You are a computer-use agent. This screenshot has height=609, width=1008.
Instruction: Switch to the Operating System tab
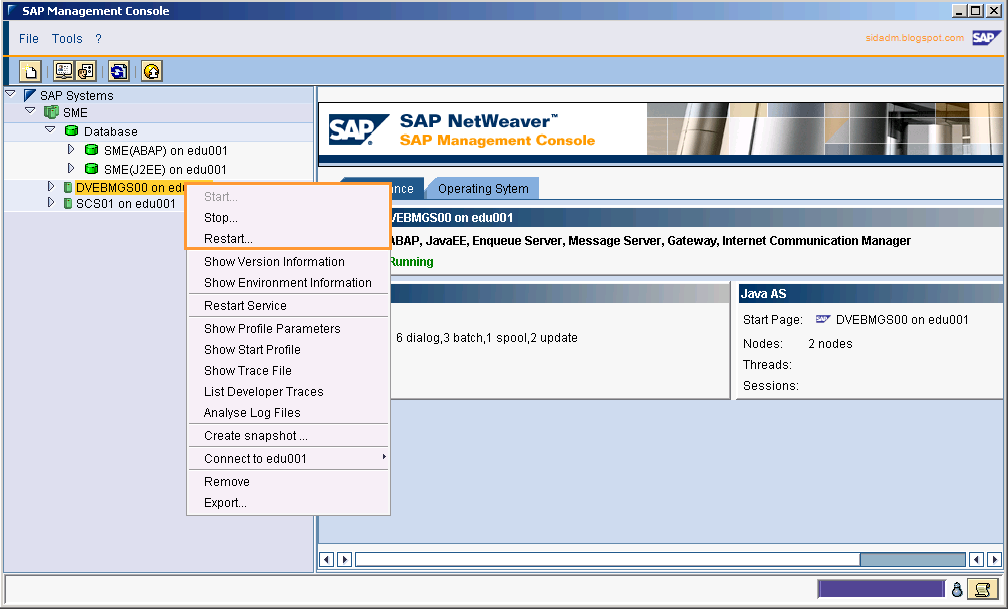point(482,188)
